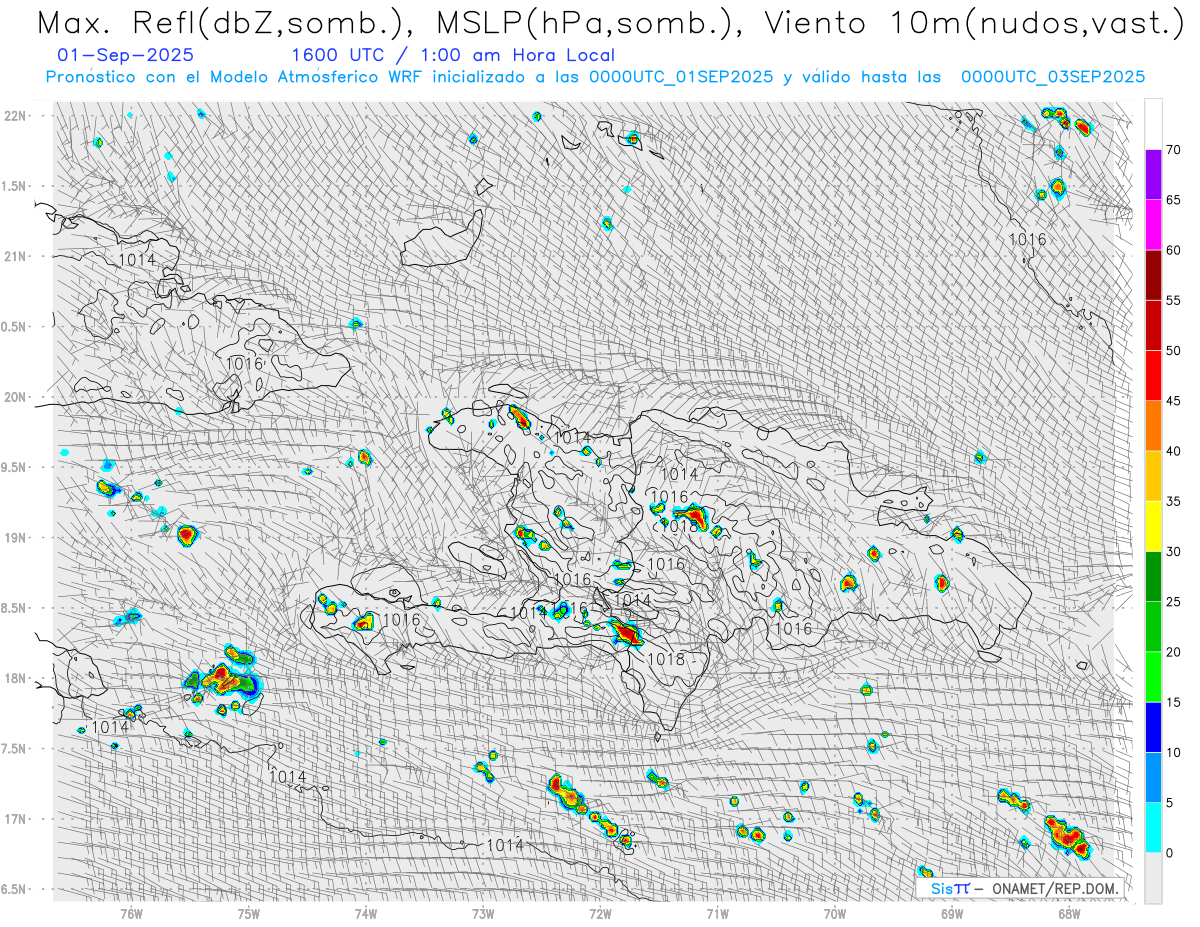
Task: Click the 65 label on the color scale
Action: [x=1173, y=200]
